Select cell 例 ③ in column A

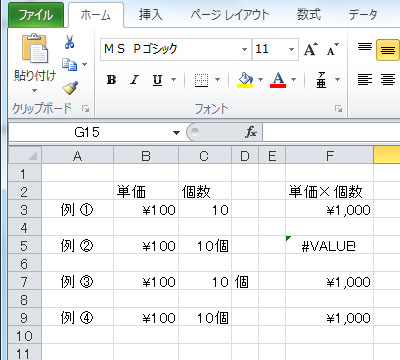pyautogui.click(x=77, y=282)
